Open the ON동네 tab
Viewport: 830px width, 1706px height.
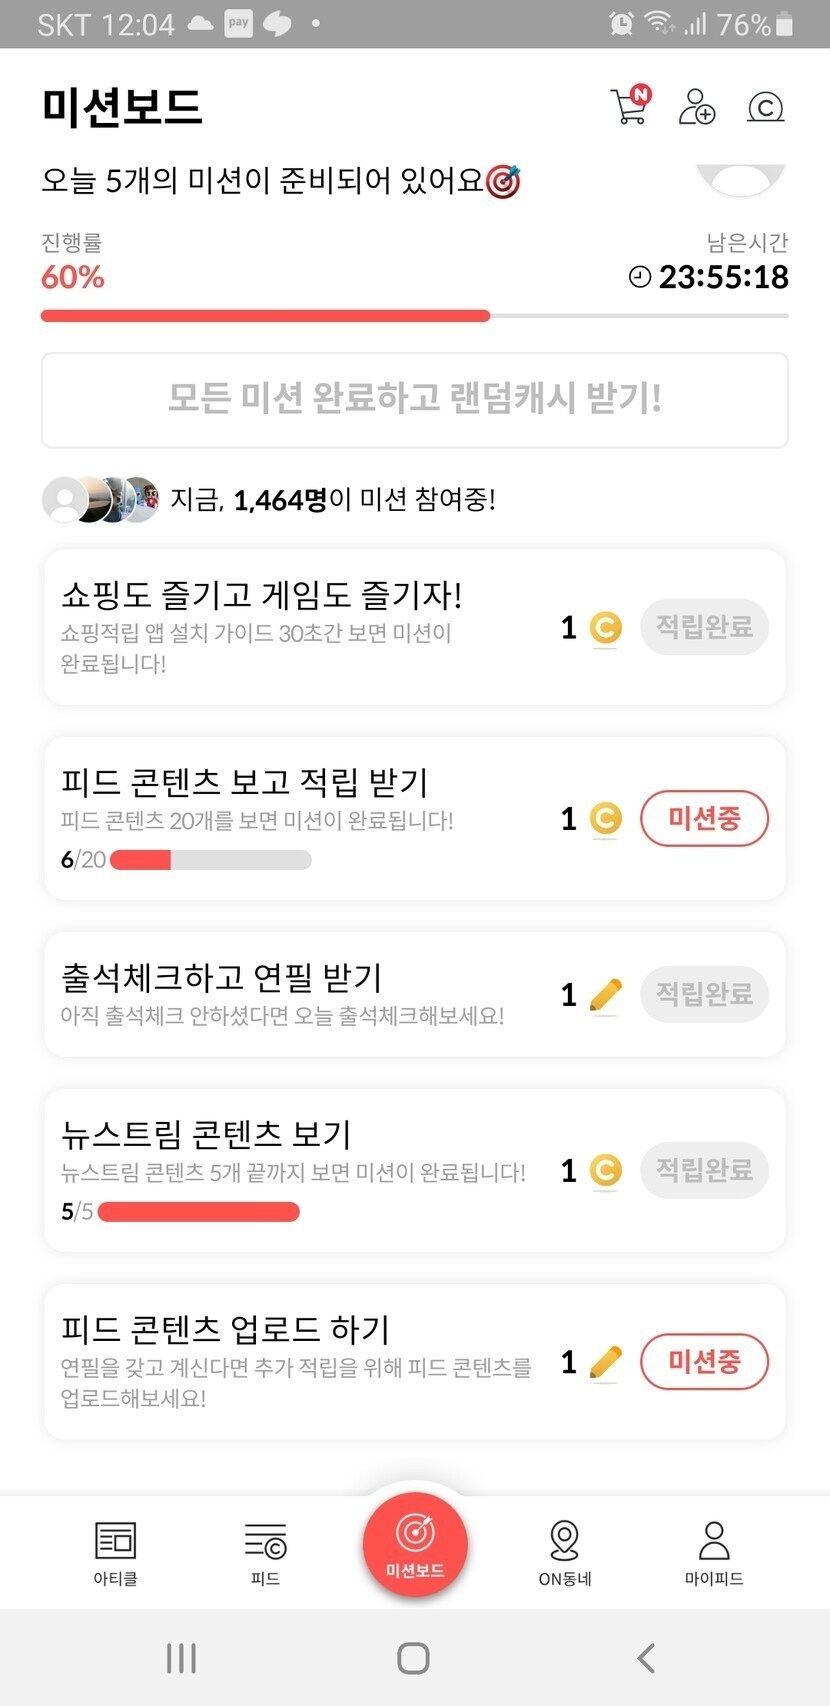565,1553
